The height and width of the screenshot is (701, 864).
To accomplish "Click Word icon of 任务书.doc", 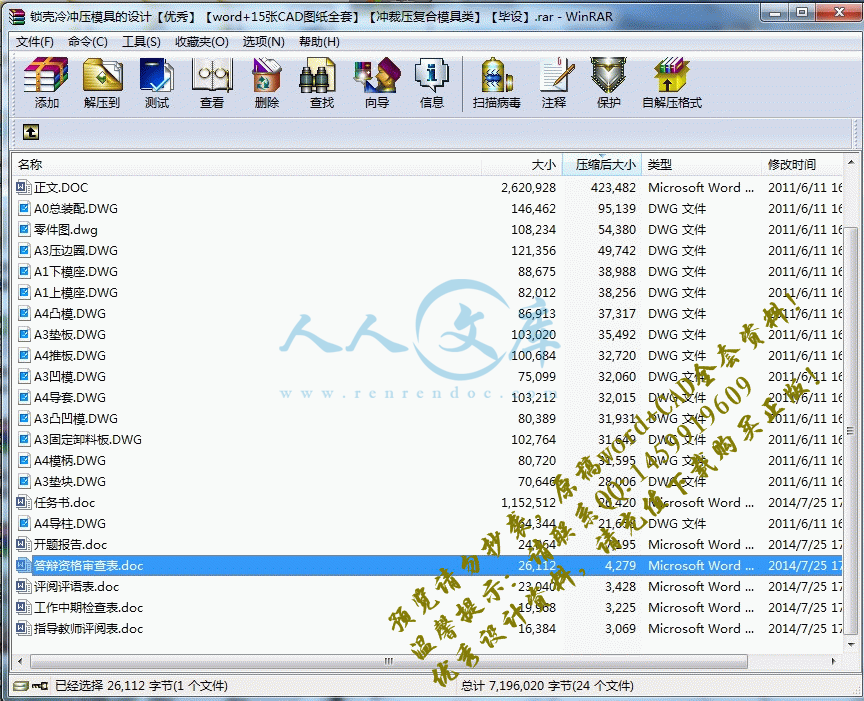I will [24, 503].
